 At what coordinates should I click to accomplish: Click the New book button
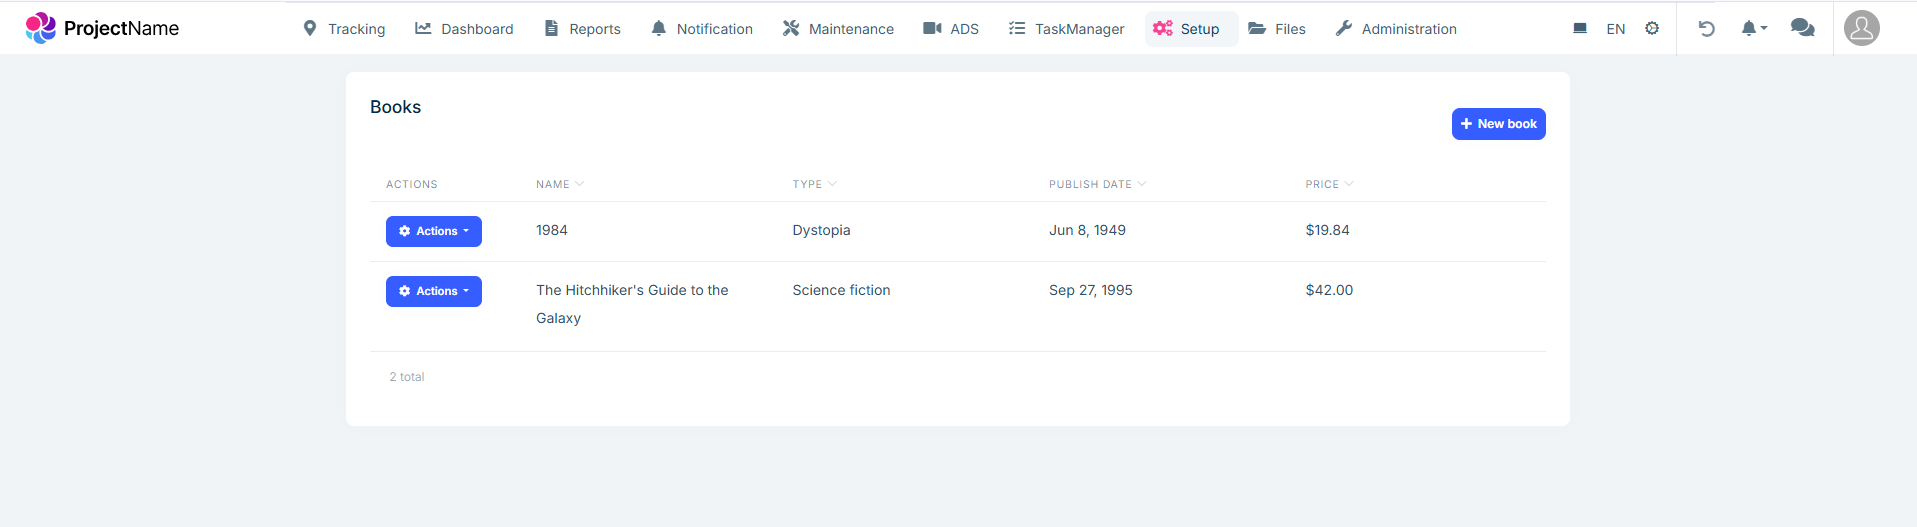pyautogui.click(x=1498, y=124)
